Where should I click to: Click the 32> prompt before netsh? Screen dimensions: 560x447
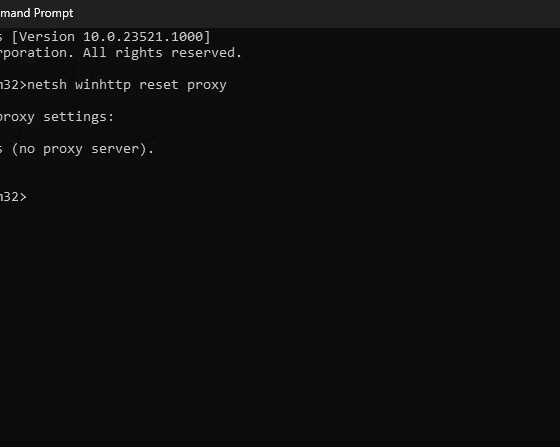(x=13, y=85)
